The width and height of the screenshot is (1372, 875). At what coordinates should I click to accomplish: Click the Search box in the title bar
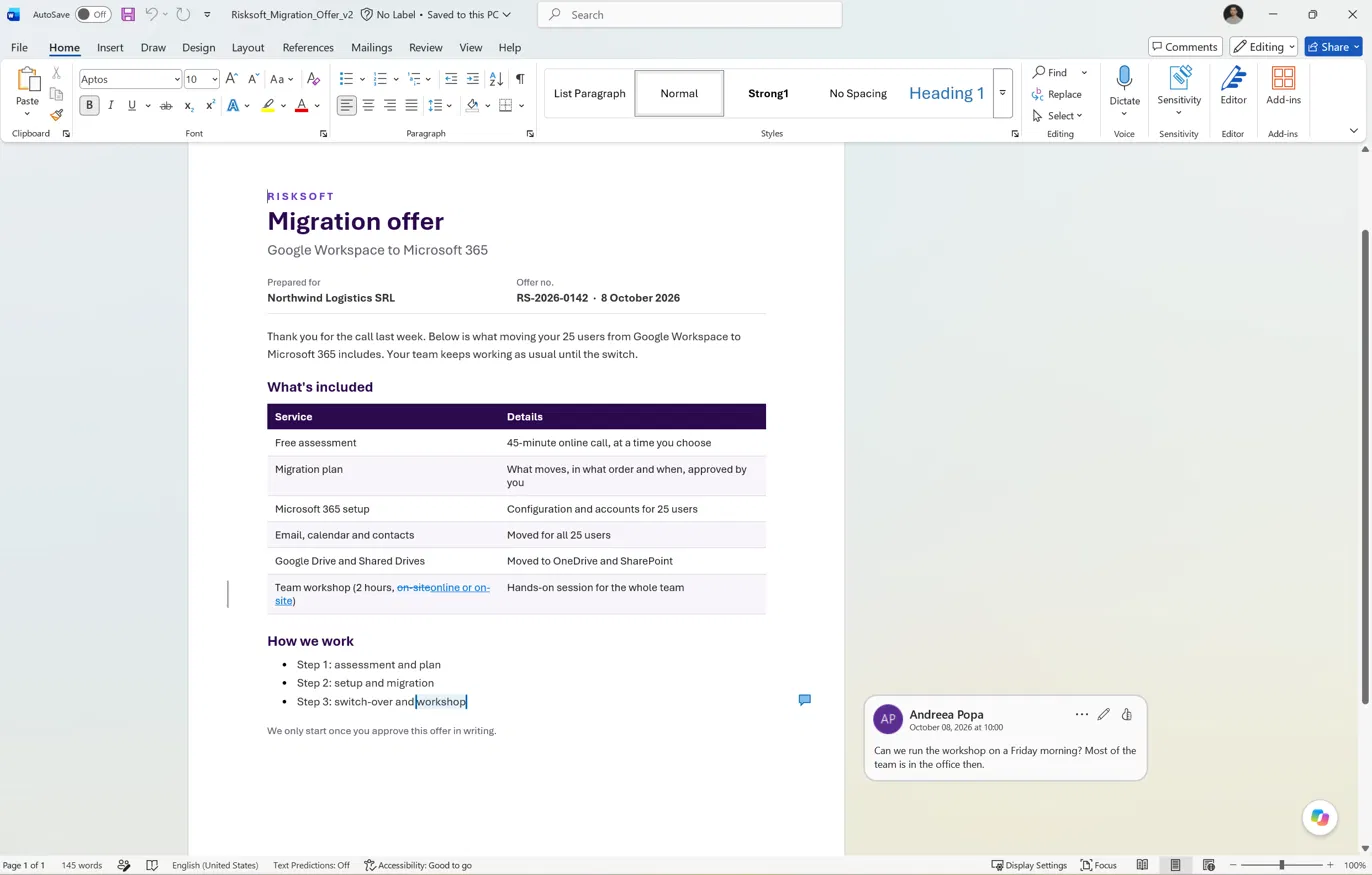point(690,15)
